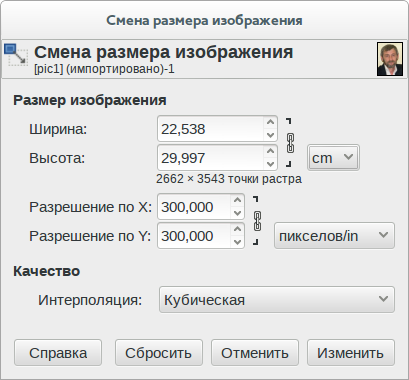Click the Ширина field containing 22,538
The image size is (409, 380).
coord(211,129)
